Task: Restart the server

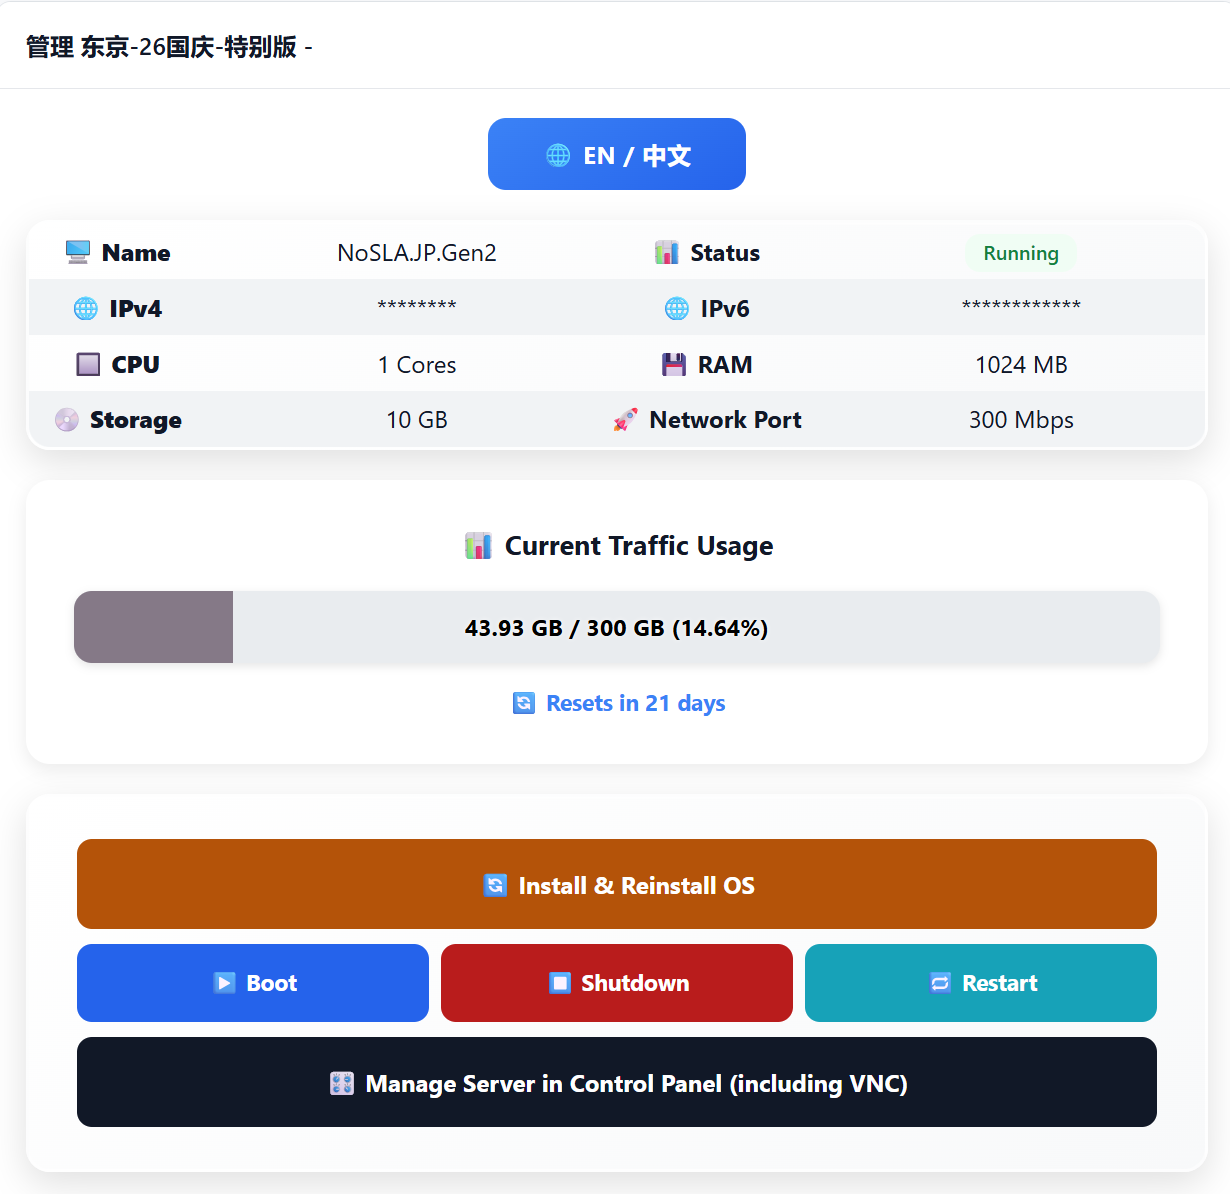Action: [981, 983]
